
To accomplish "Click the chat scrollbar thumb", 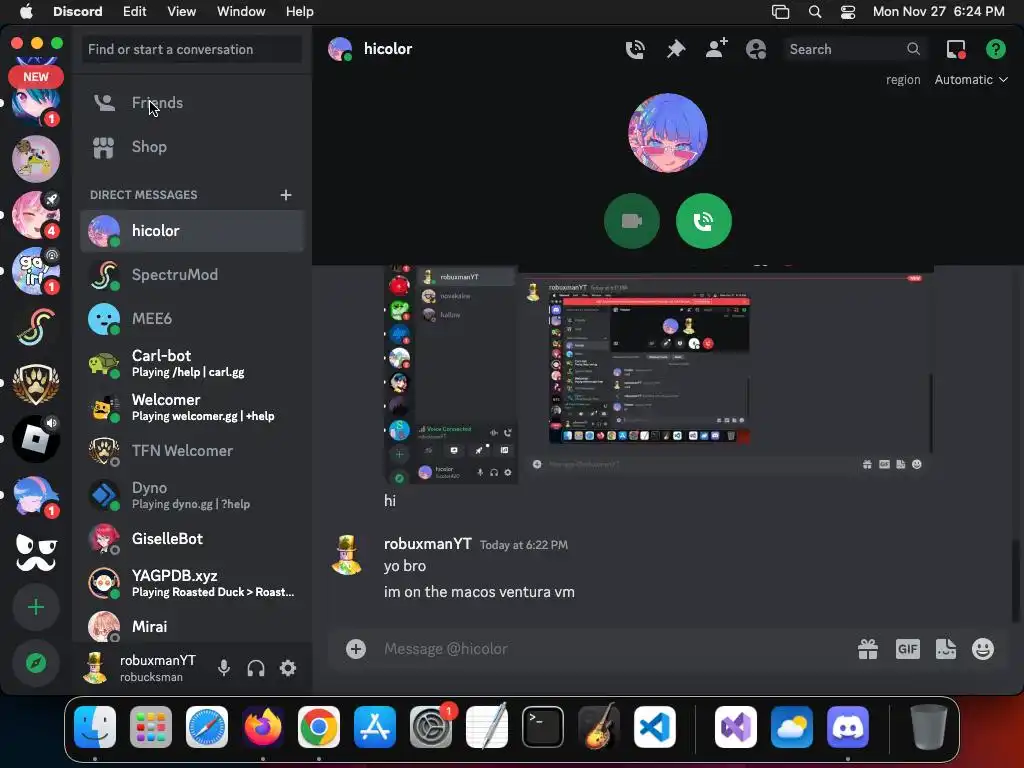I will pyautogui.click(x=1016, y=581).
